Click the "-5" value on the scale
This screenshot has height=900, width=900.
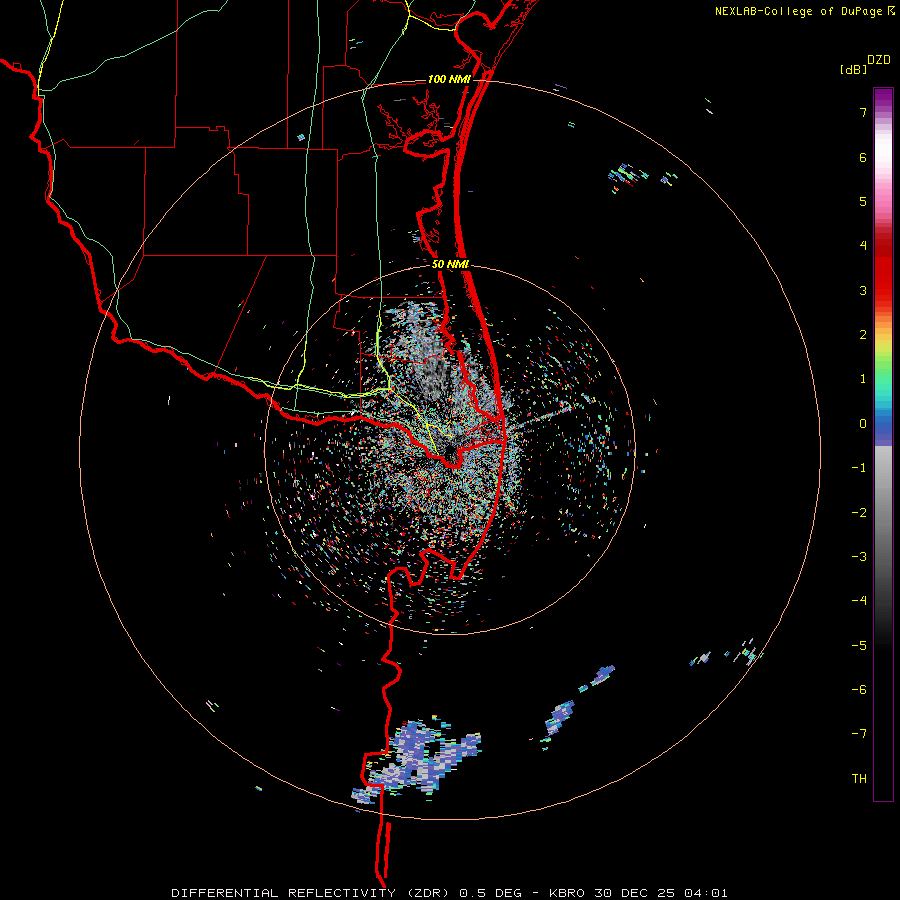tap(859, 646)
